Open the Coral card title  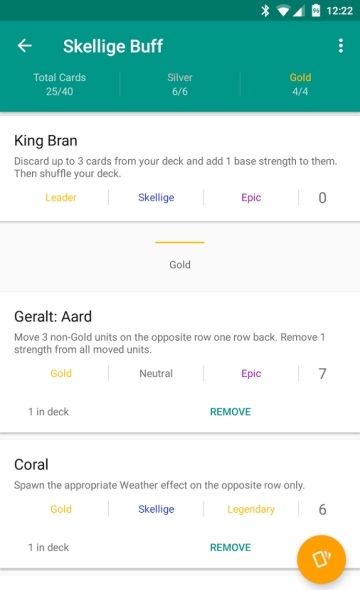(31, 465)
